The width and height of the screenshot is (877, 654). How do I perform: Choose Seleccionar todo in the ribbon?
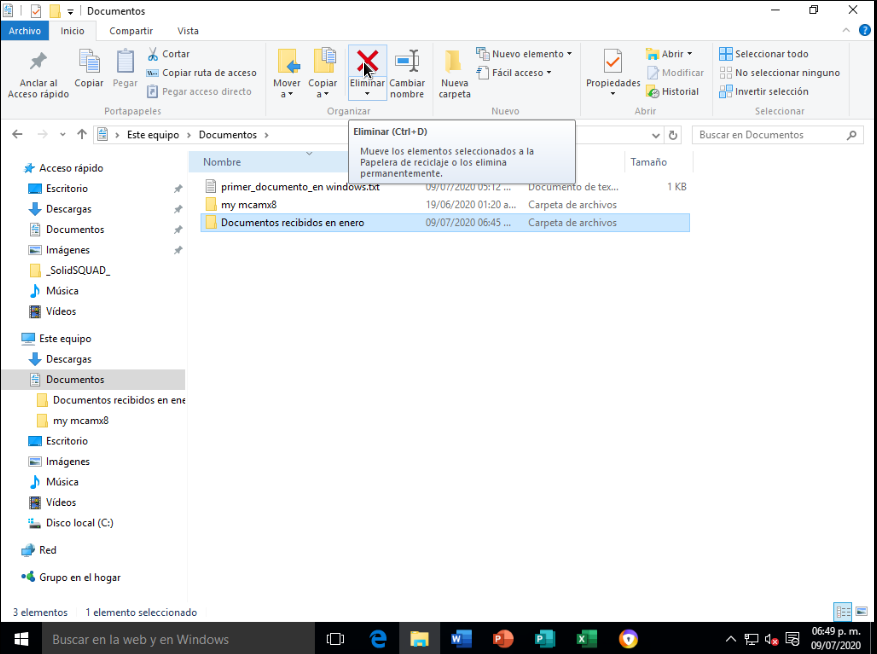coord(764,54)
